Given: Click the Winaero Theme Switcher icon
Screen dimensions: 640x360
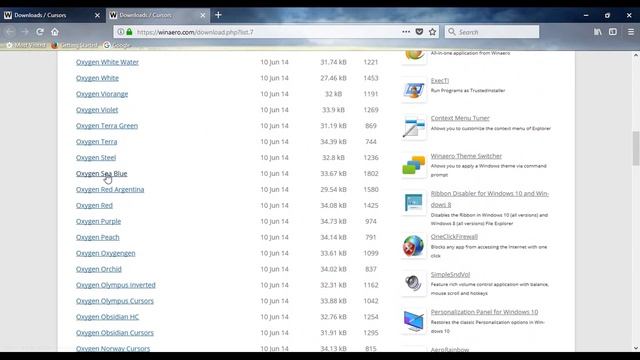Looking at the screenshot, I should (413, 165).
